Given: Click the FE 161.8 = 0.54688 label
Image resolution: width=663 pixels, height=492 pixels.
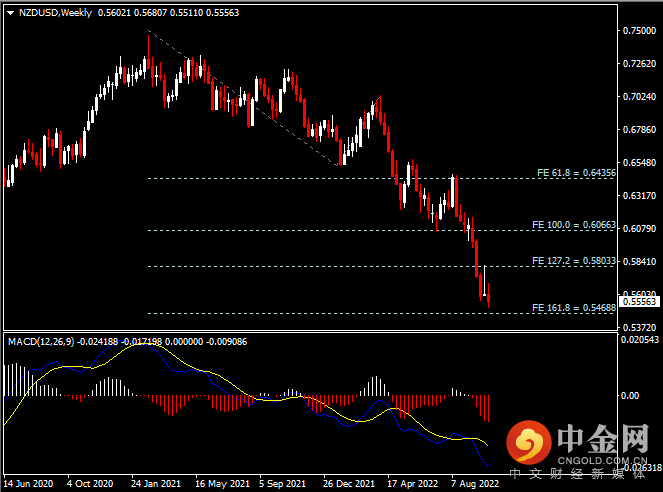Looking at the screenshot, I should (574, 308).
